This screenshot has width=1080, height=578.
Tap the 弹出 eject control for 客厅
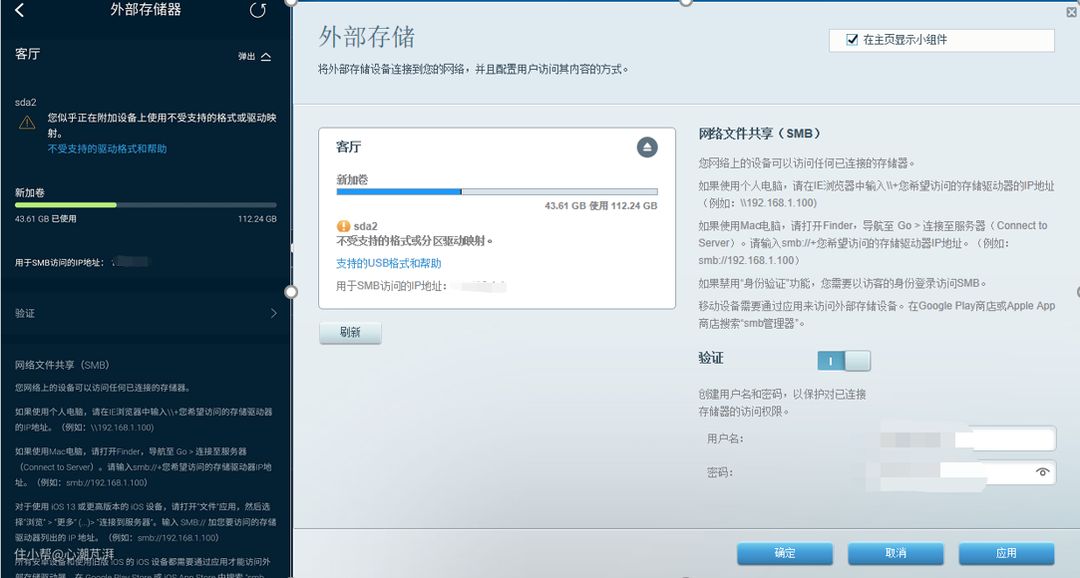[x=255, y=57]
